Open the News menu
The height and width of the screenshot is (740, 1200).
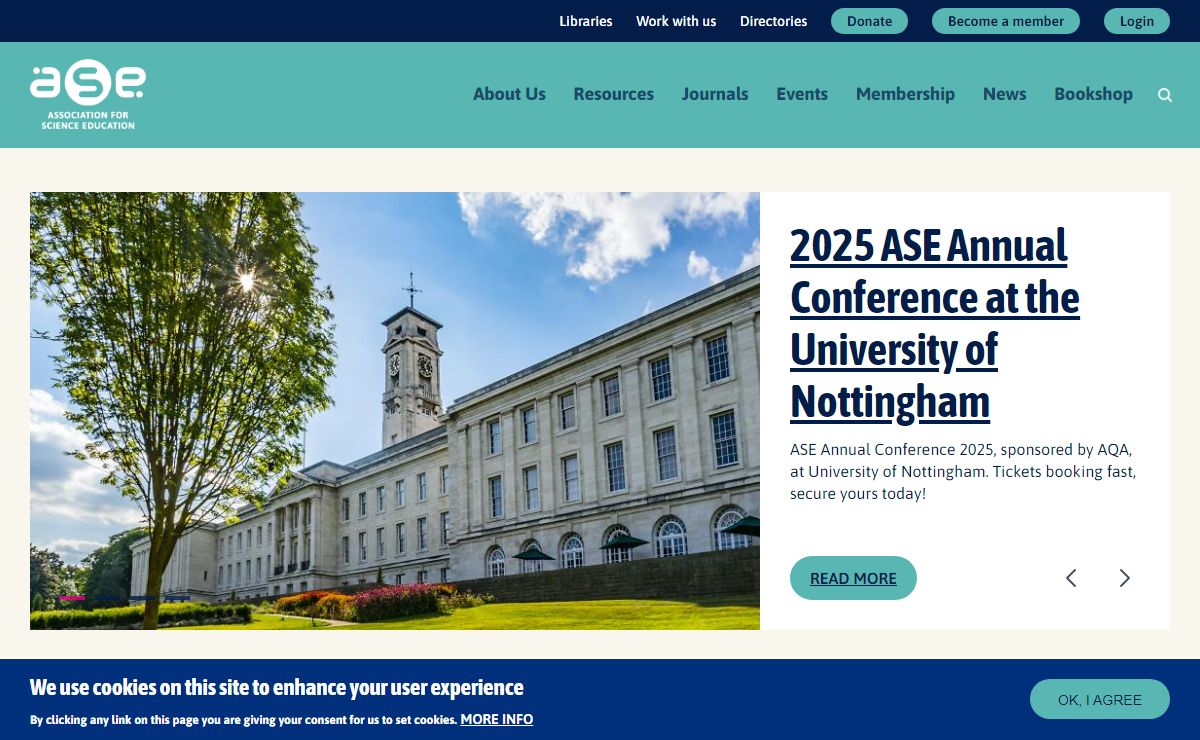(x=1004, y=94)
